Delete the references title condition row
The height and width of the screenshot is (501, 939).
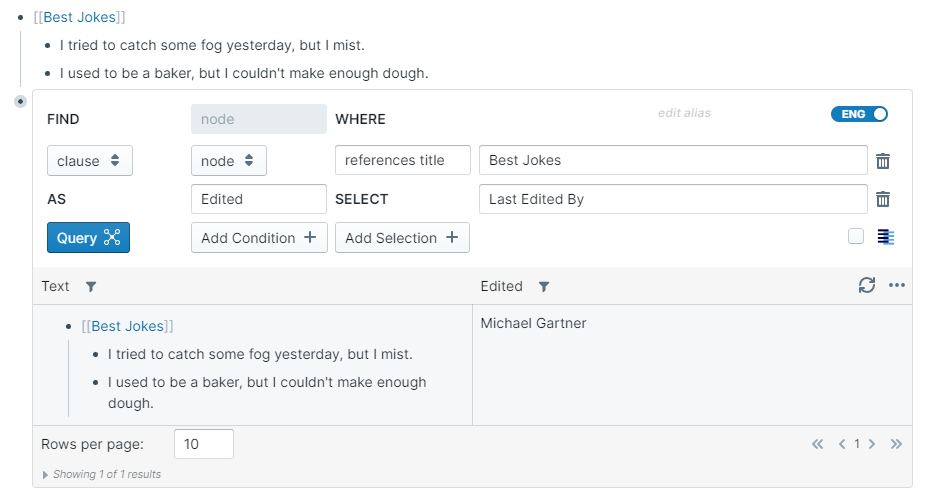pyautogui.click(x=883, y=161)
